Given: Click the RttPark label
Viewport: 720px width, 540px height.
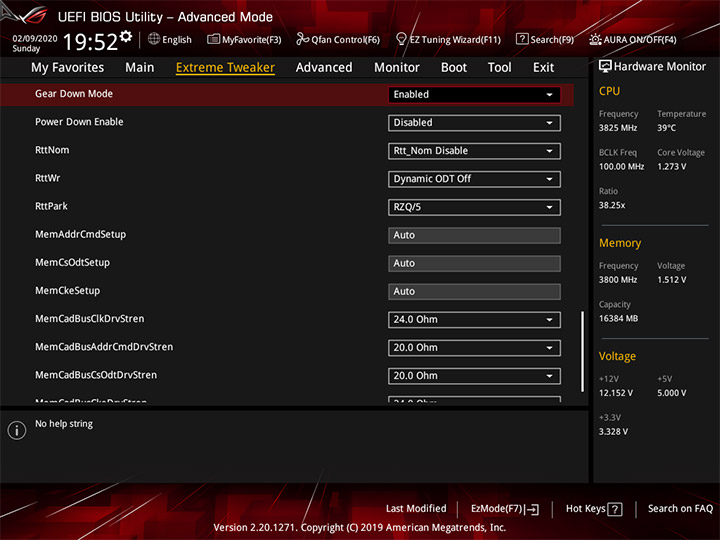Looking at the screenshot, I should point(51,206).
